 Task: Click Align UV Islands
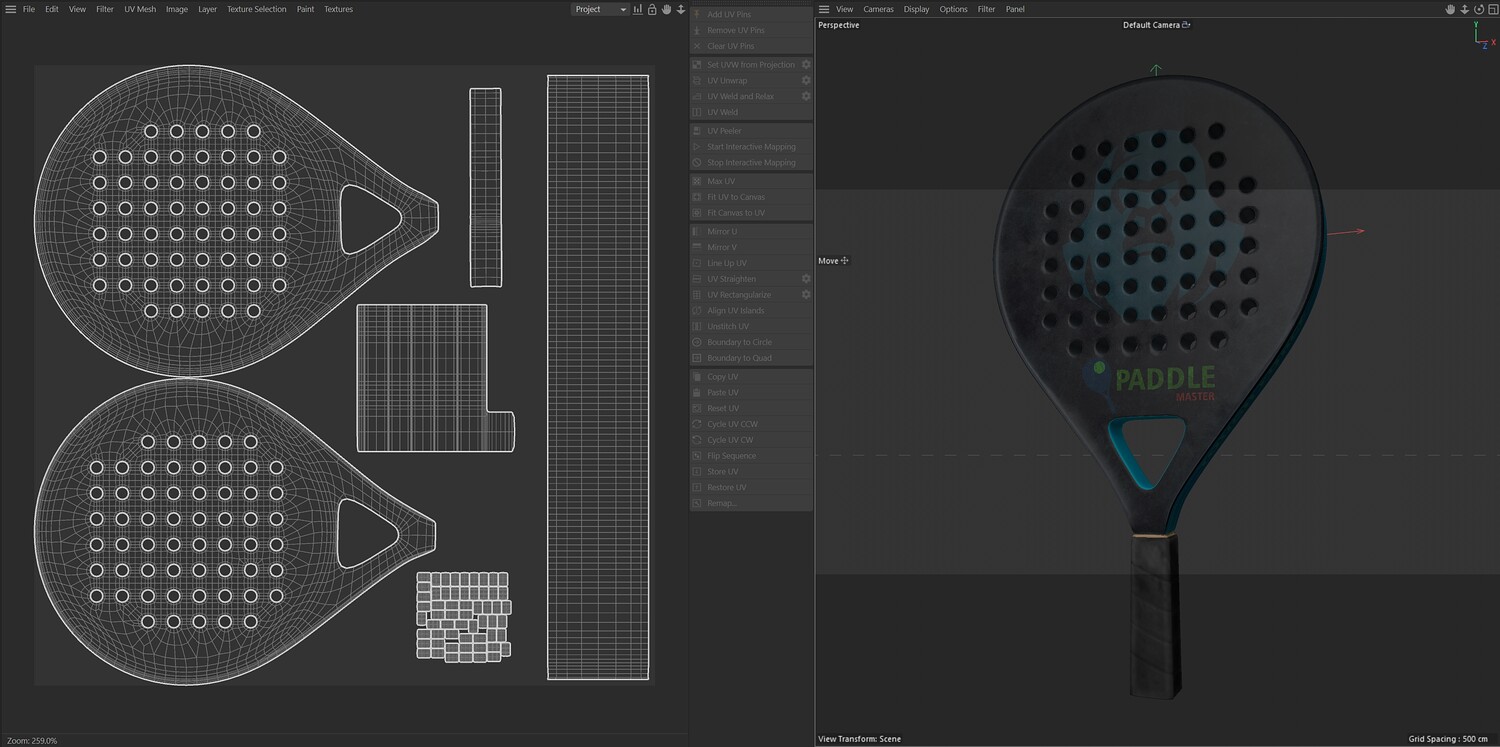tap(751, 311)
